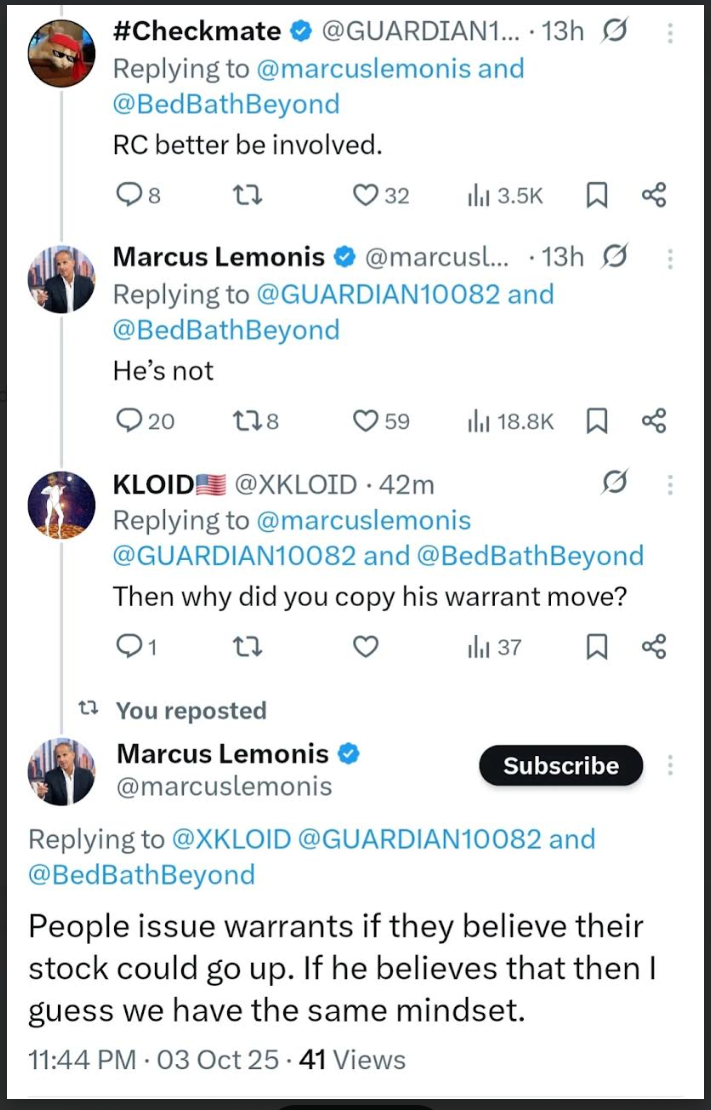Viewport: 711px width, 1110px height.
Task: Open the #Checkmate user avatar
Action: pos(62,48)
